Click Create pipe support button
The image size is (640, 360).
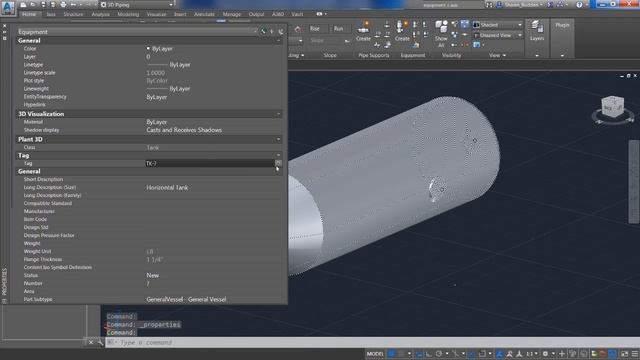[363, 31]
